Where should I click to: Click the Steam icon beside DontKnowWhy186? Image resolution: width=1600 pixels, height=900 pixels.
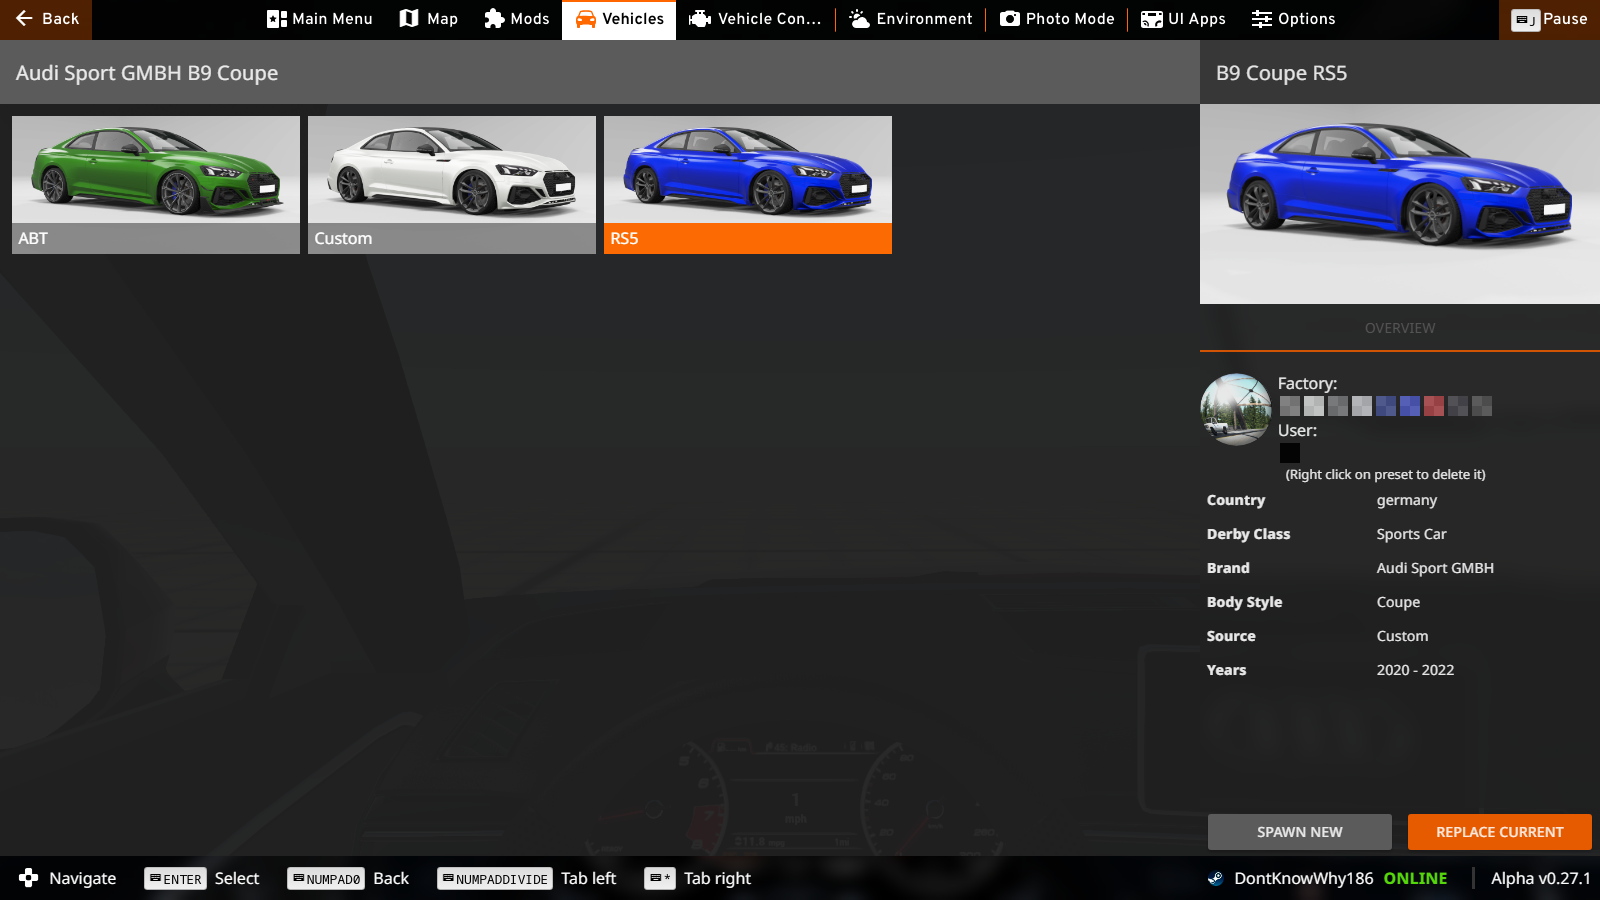[x=1216, y=879]
